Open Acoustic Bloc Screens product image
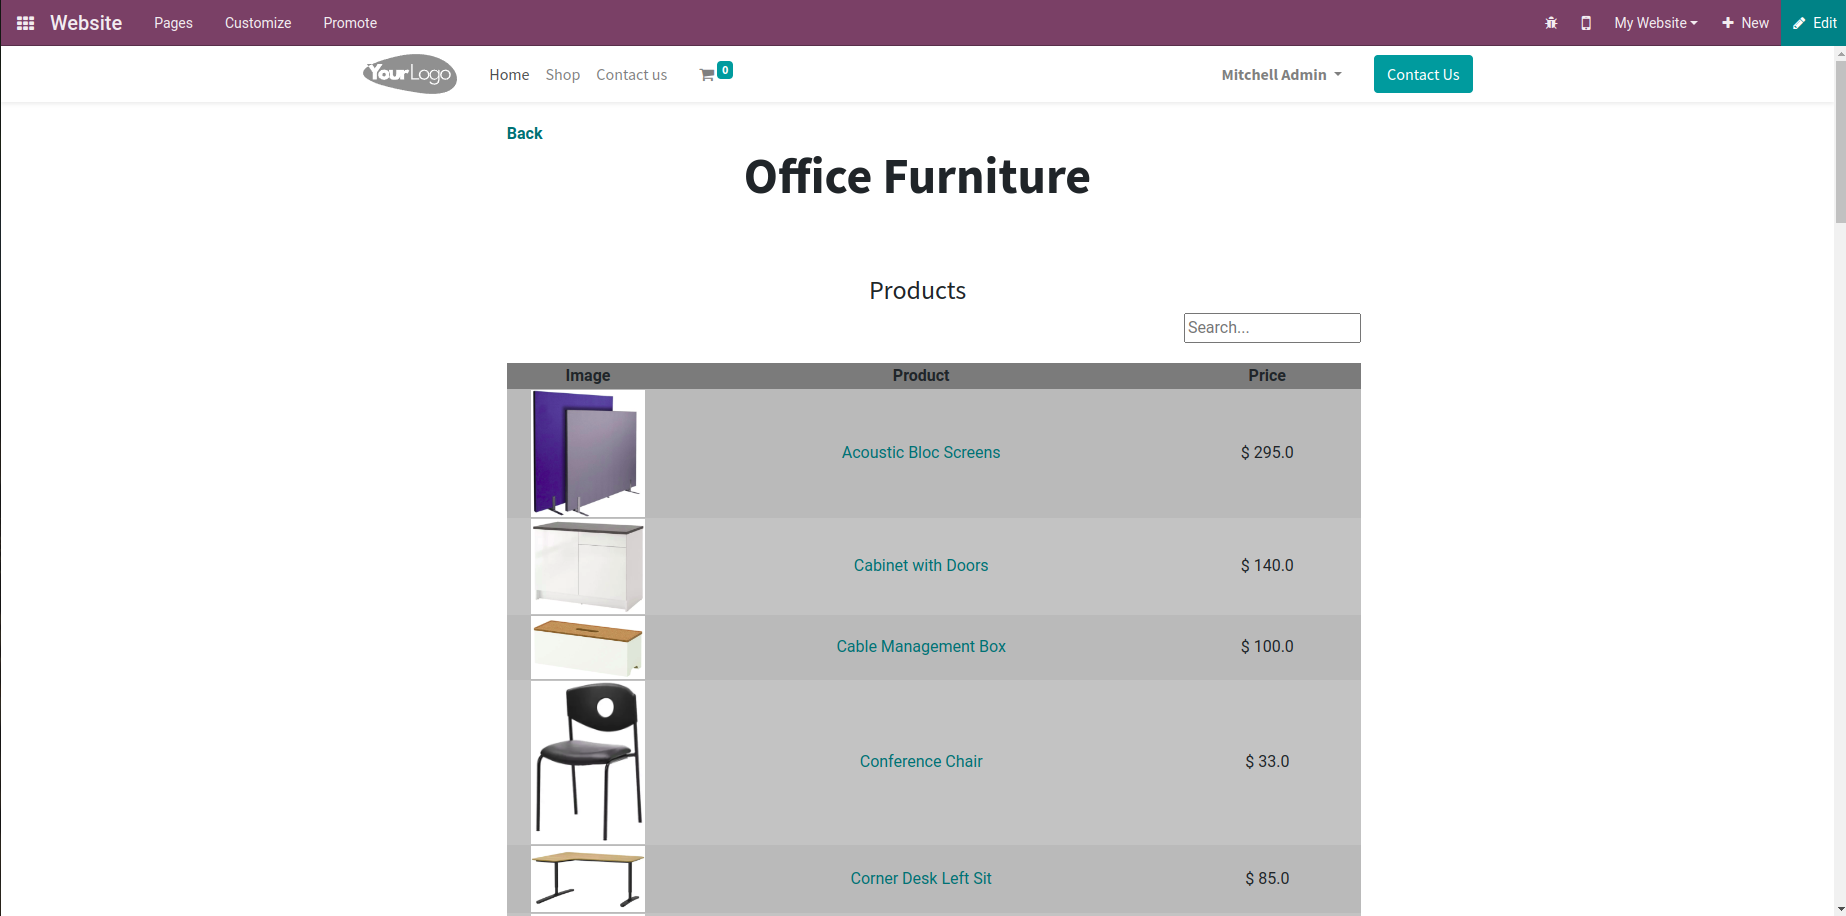The width and height of the screenshot is (1846, 916). click(588, 453)
